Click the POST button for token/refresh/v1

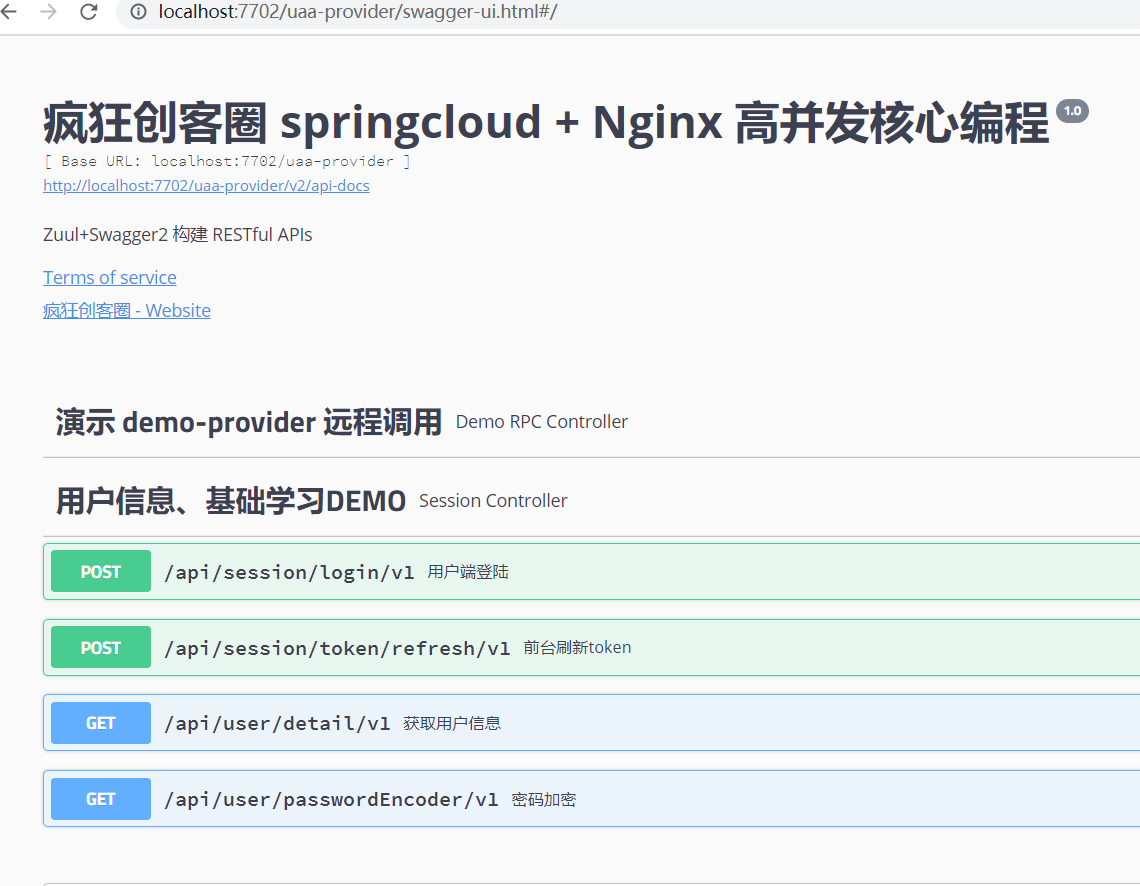pyautogui.click(x=101, y=647)
